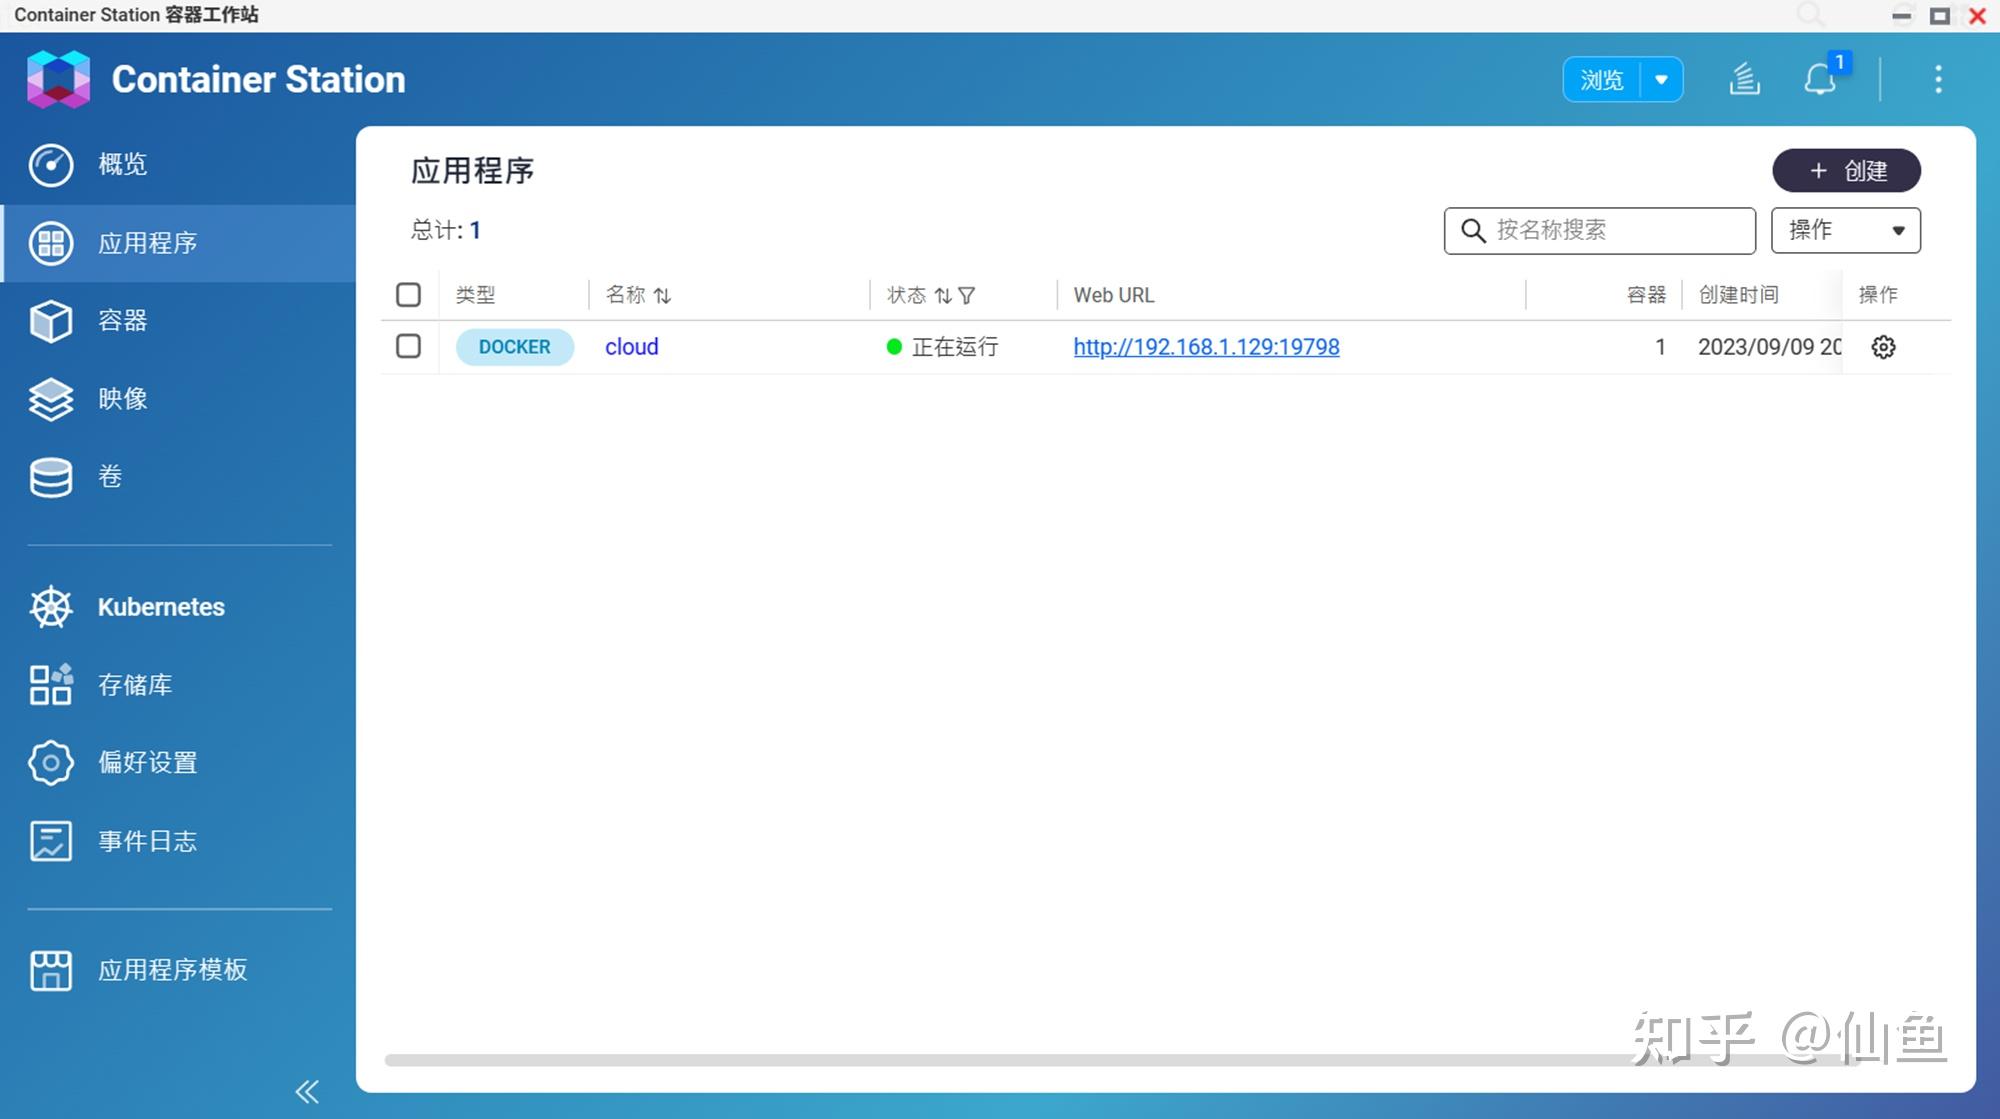2000x1119 pixels.
Task: Open the 应用程序模板 app templates
Action: coord(174,969)
